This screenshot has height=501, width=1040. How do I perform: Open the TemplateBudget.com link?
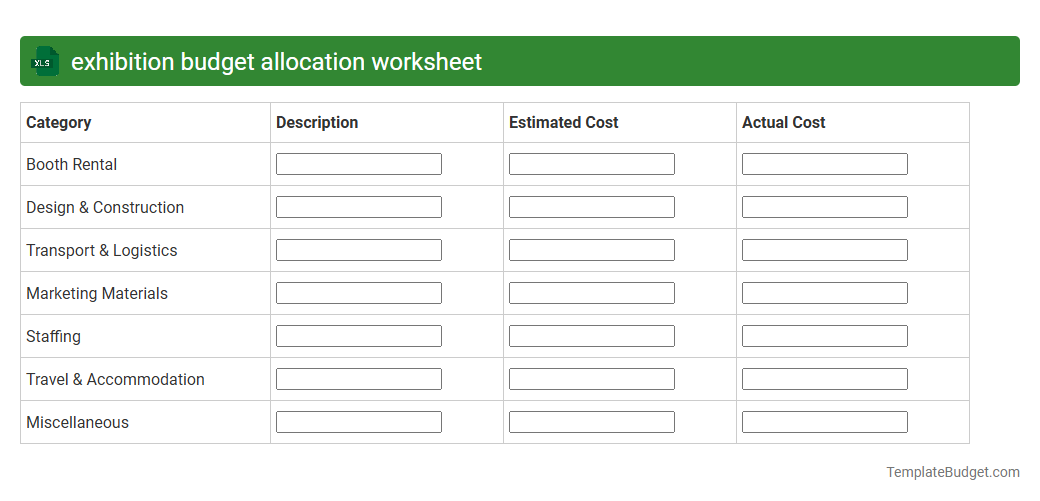pos(952,472)
